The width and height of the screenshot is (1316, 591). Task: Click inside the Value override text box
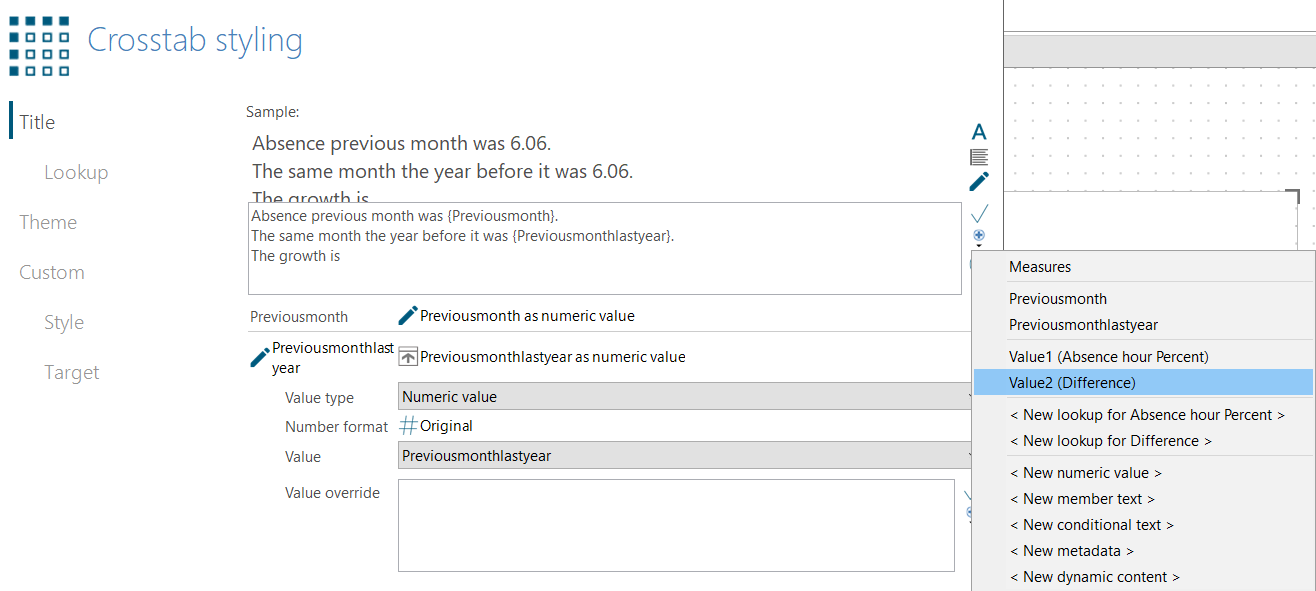click(x=676, y=525)
